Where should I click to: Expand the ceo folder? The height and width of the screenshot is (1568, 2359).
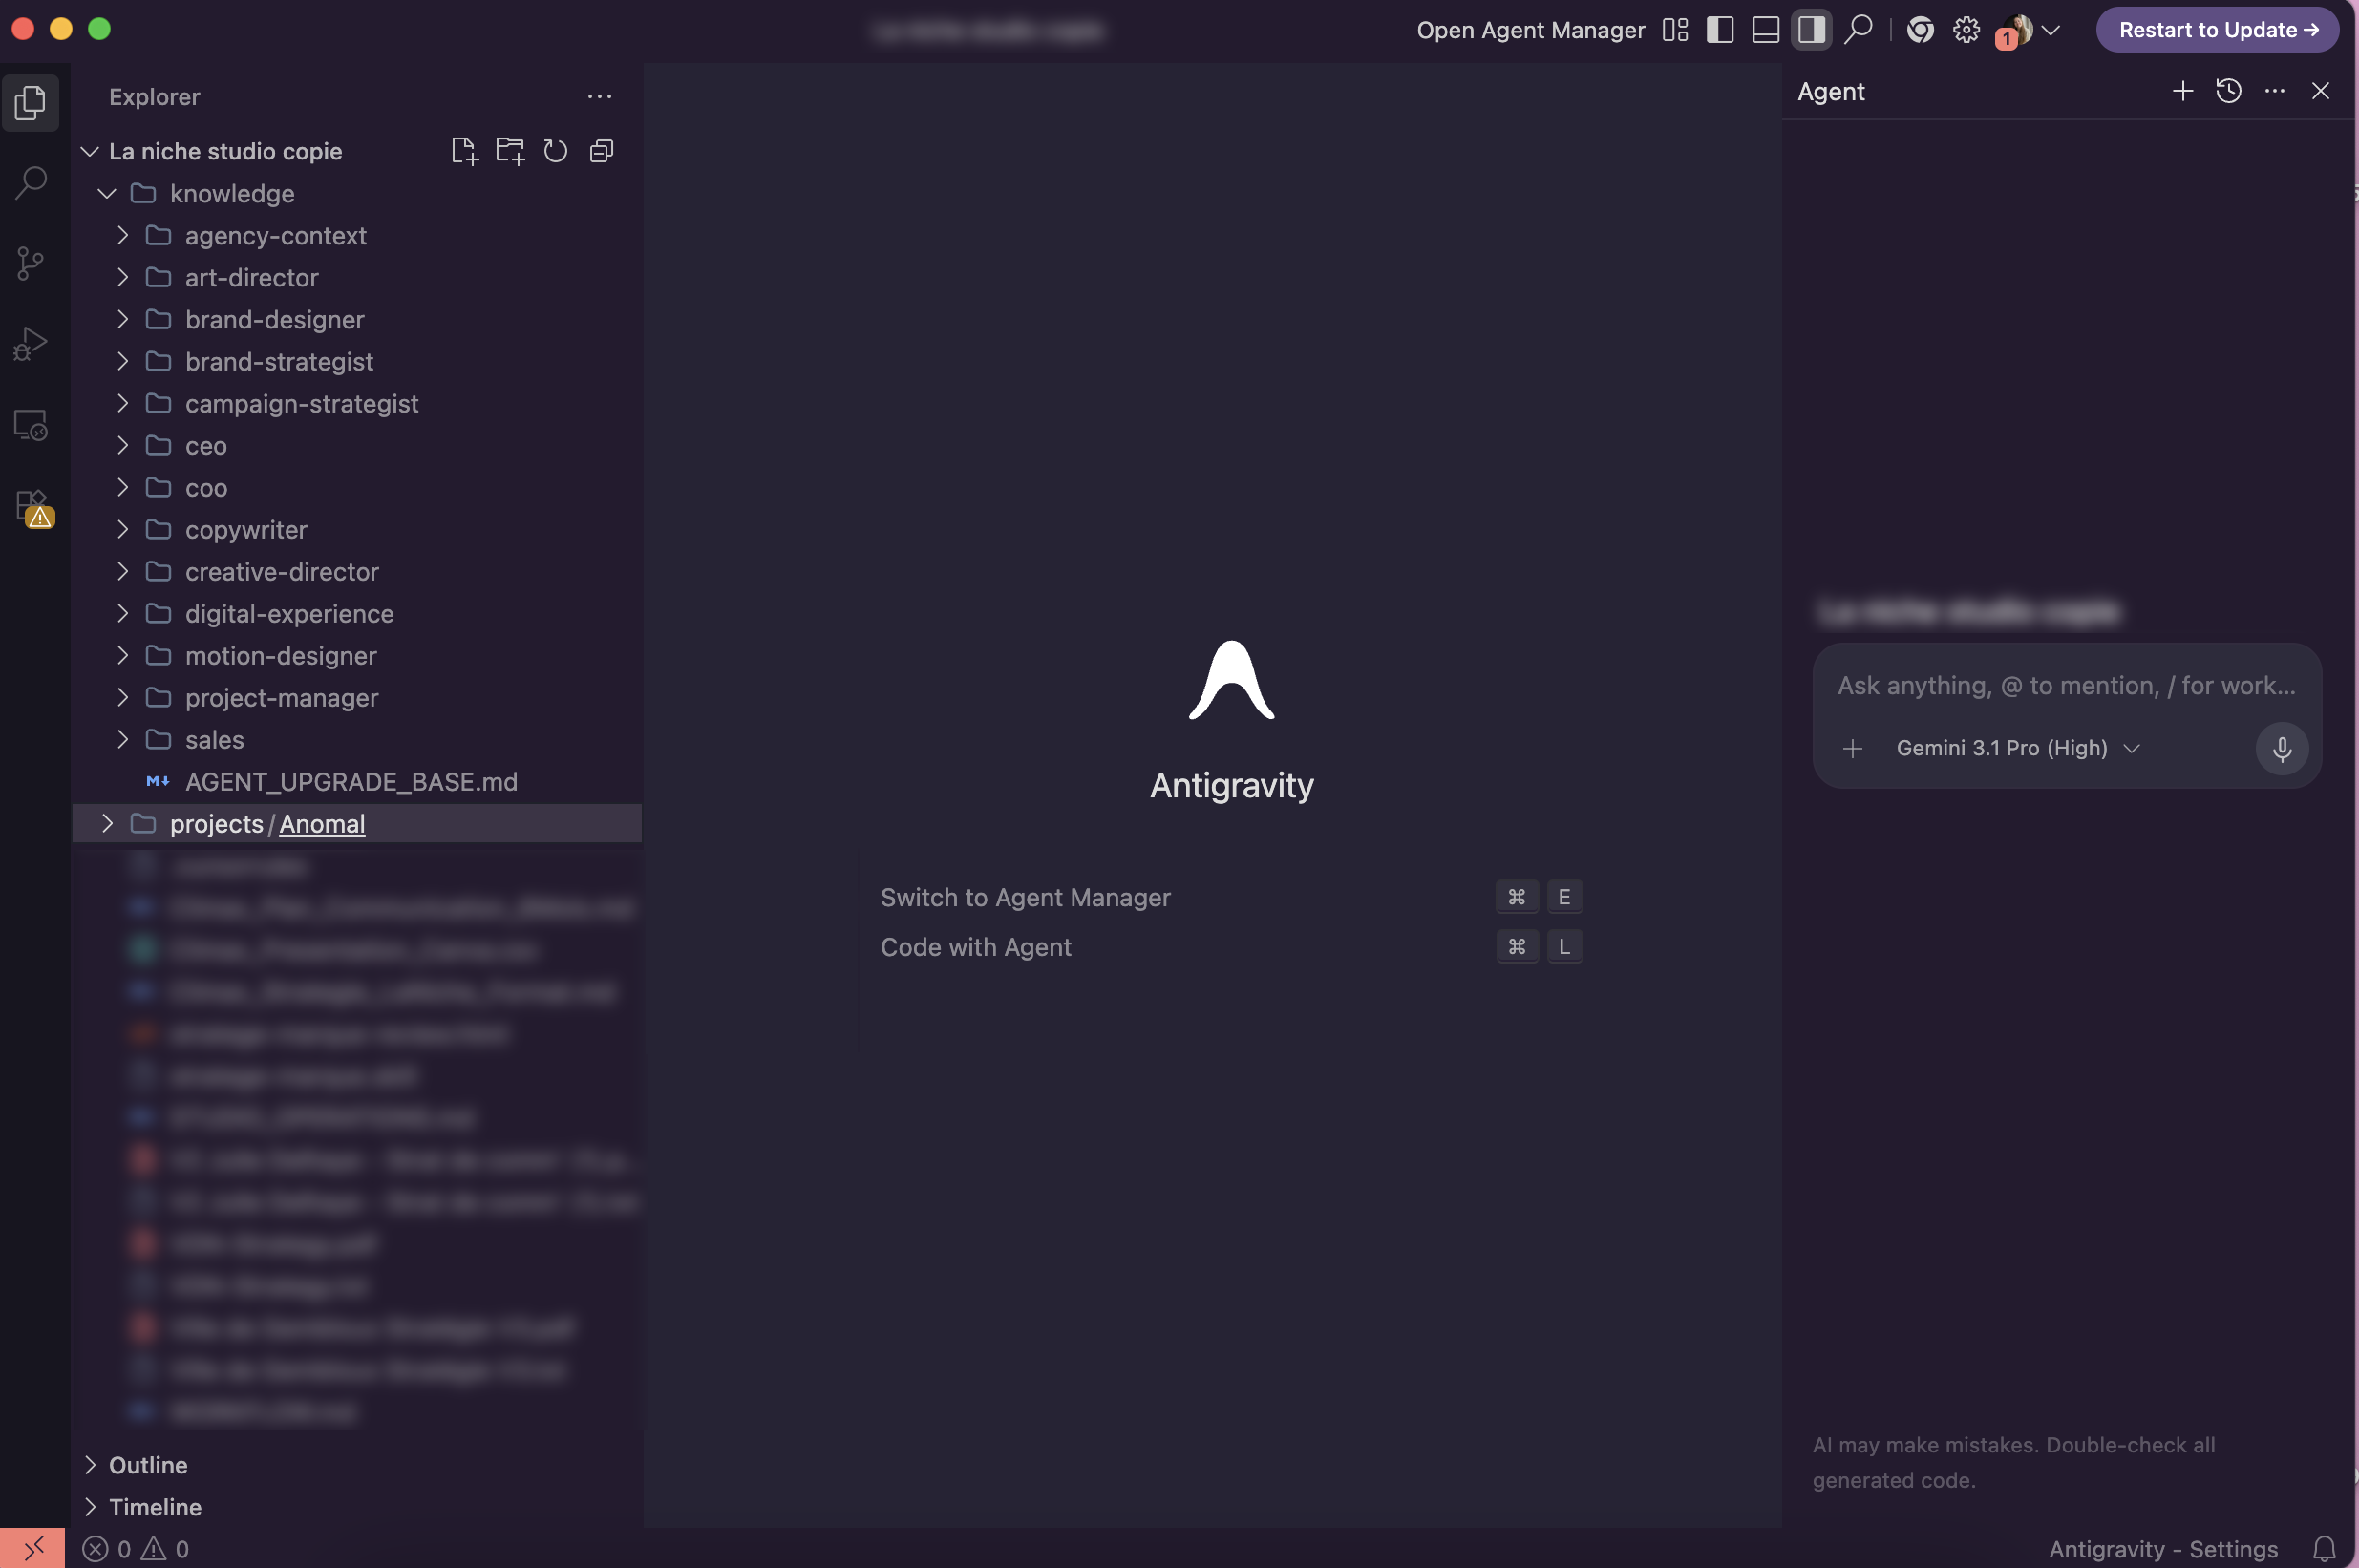coord(122,445)
